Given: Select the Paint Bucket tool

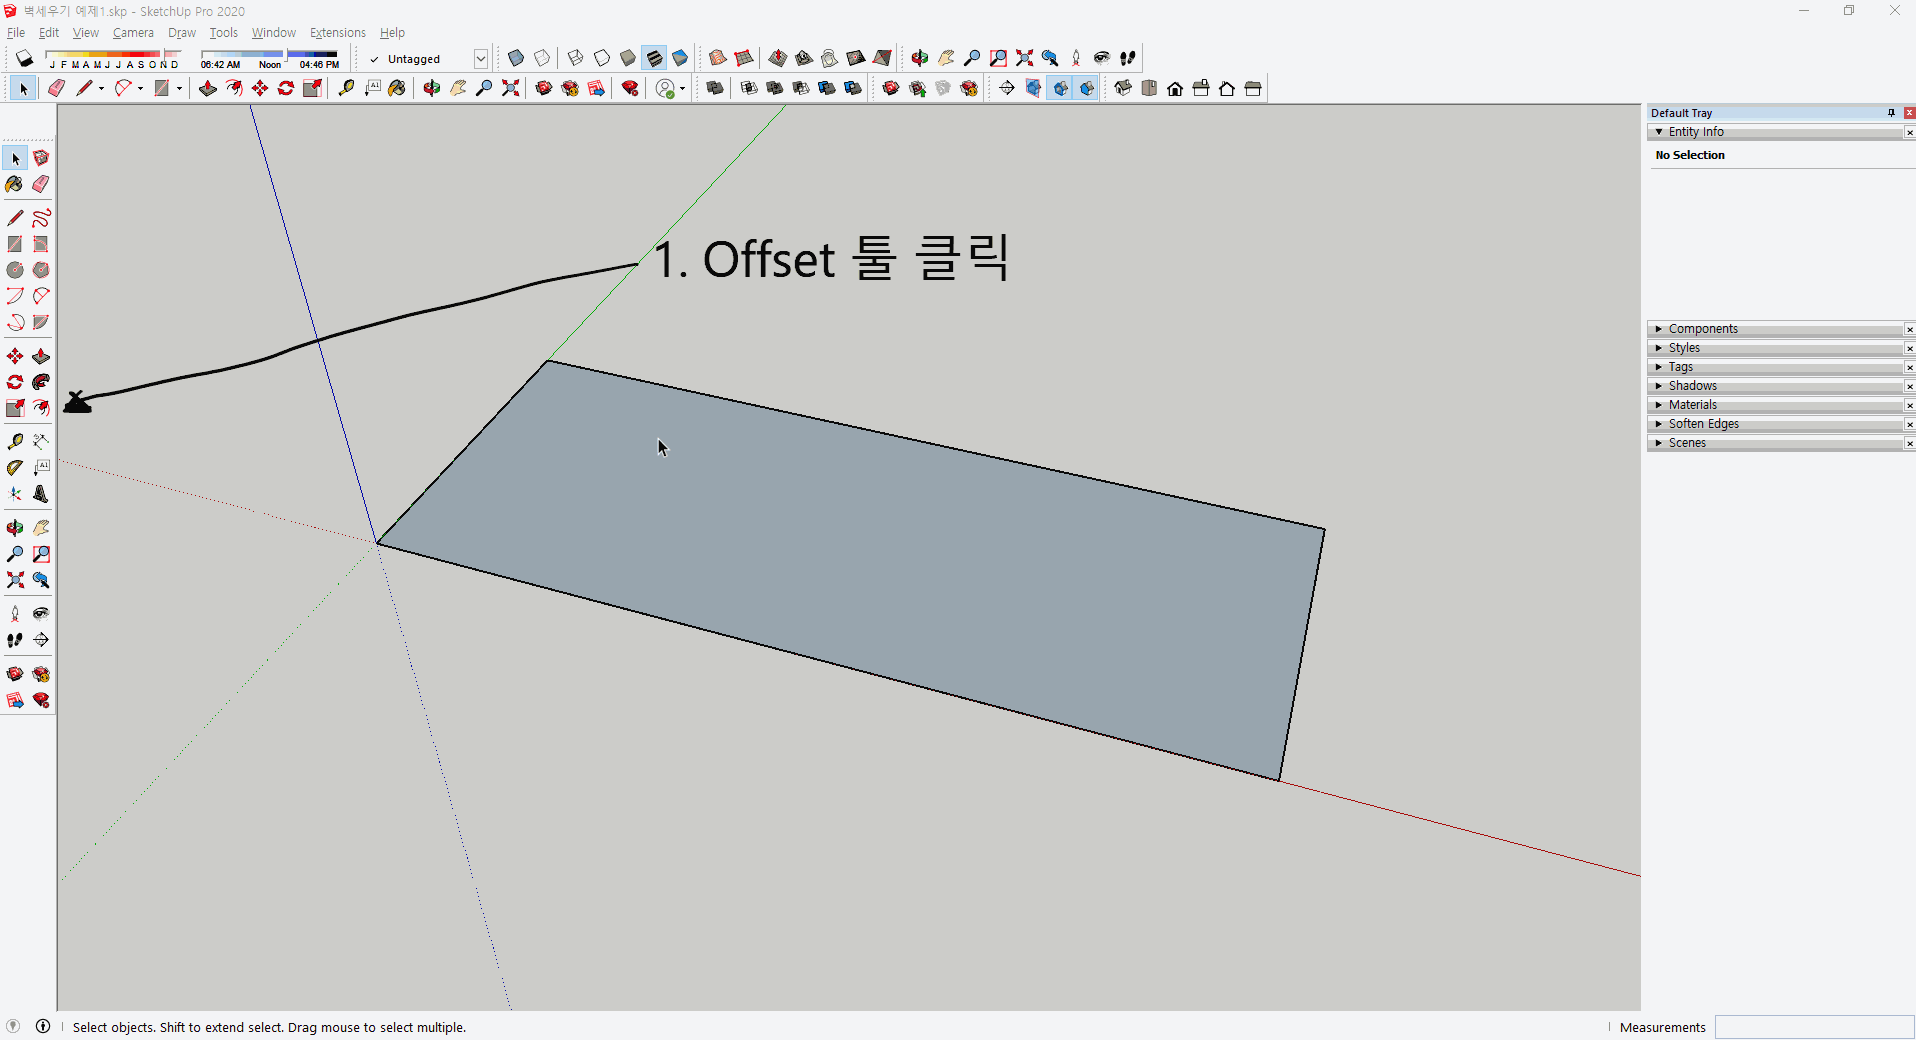Looking at the screenshot, I should pyautogui.click(x=15, y=184).
